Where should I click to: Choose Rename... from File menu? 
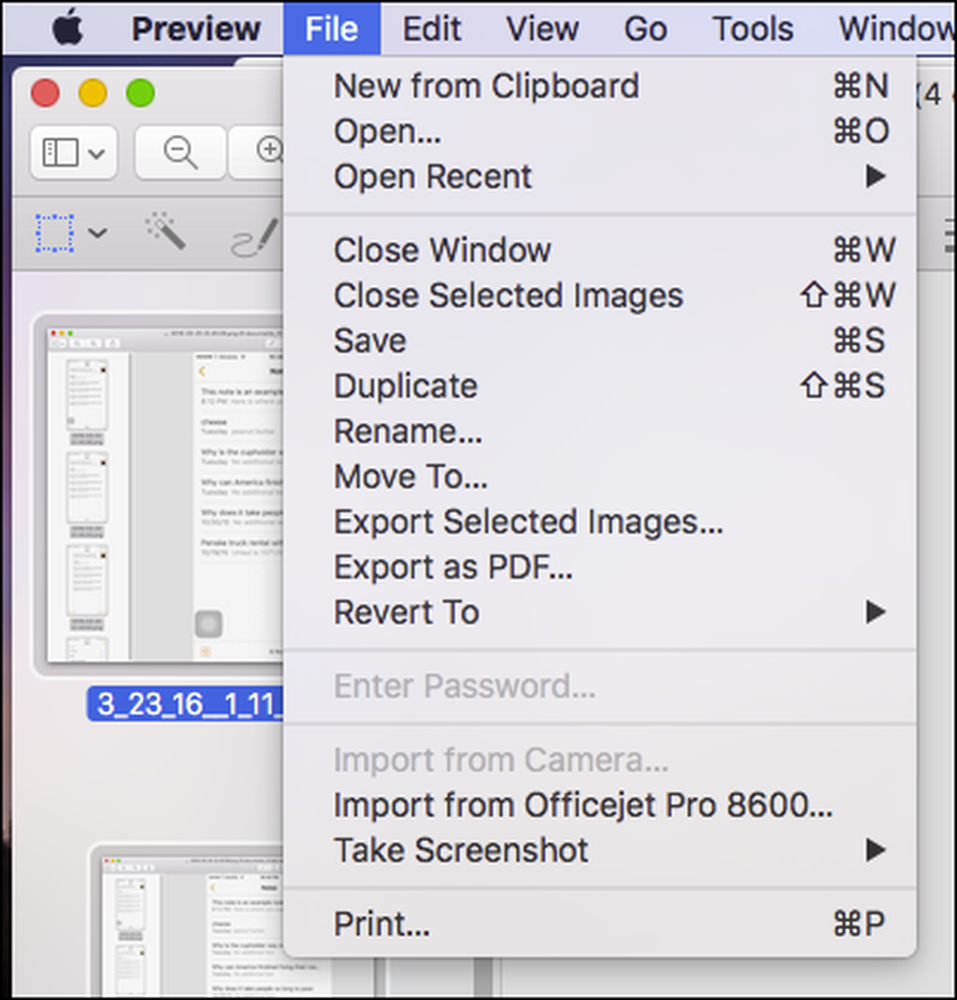[x=600, y=431]
